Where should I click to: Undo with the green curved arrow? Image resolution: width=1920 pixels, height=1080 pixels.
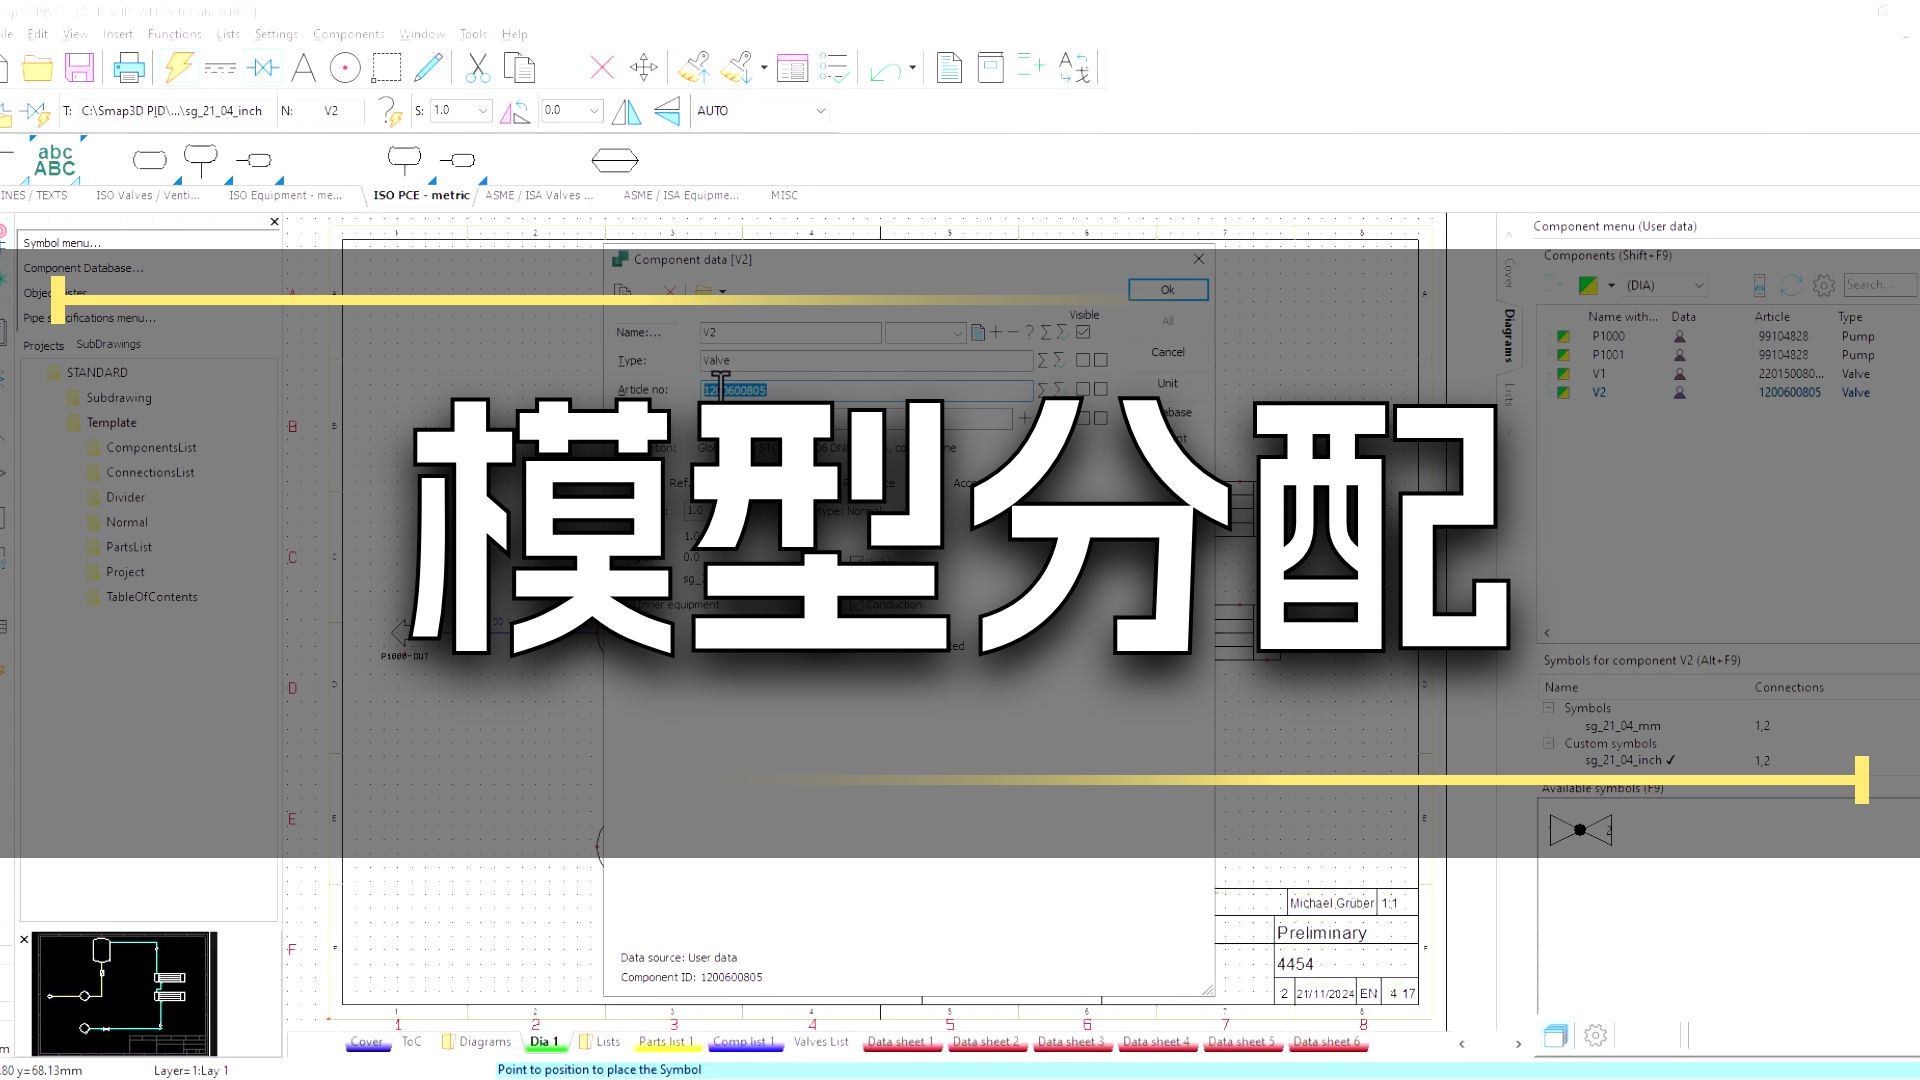tap(885, 70)
